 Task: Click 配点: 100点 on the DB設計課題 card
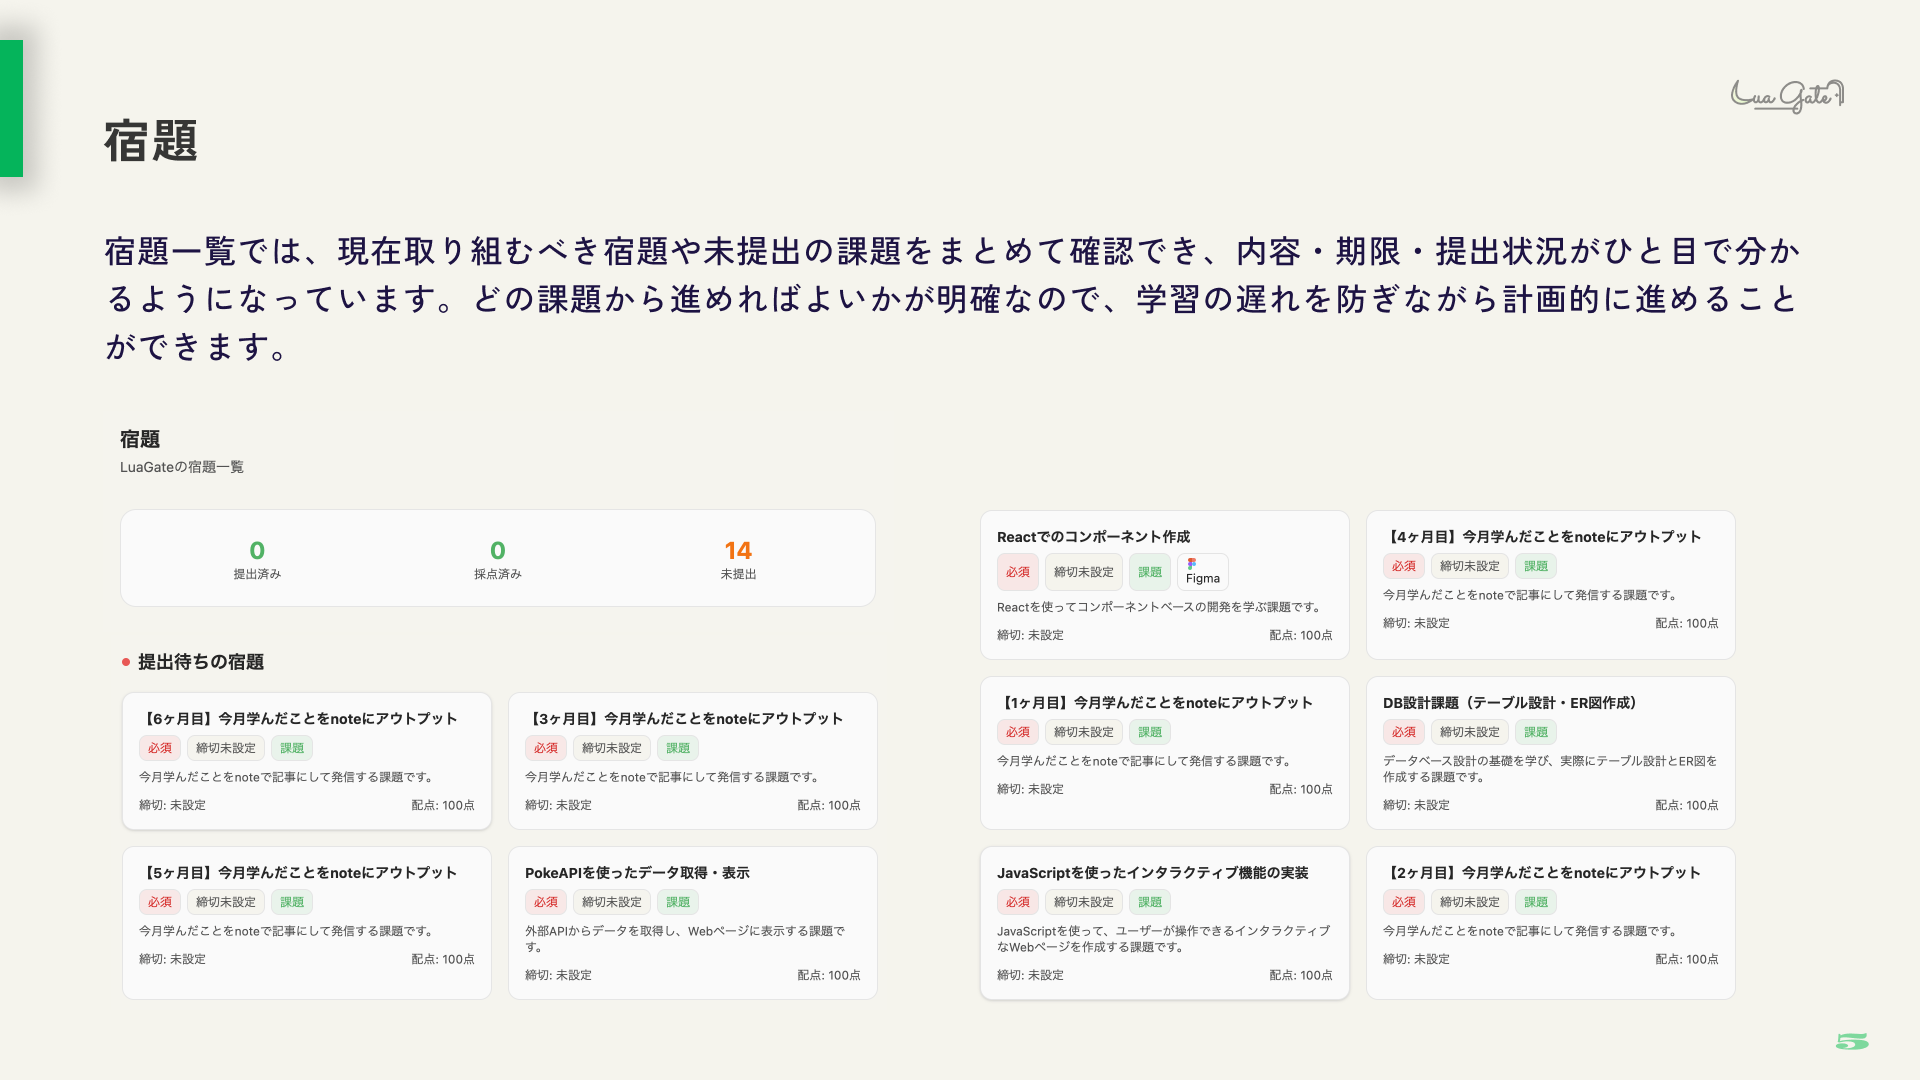coord(1687,805)
